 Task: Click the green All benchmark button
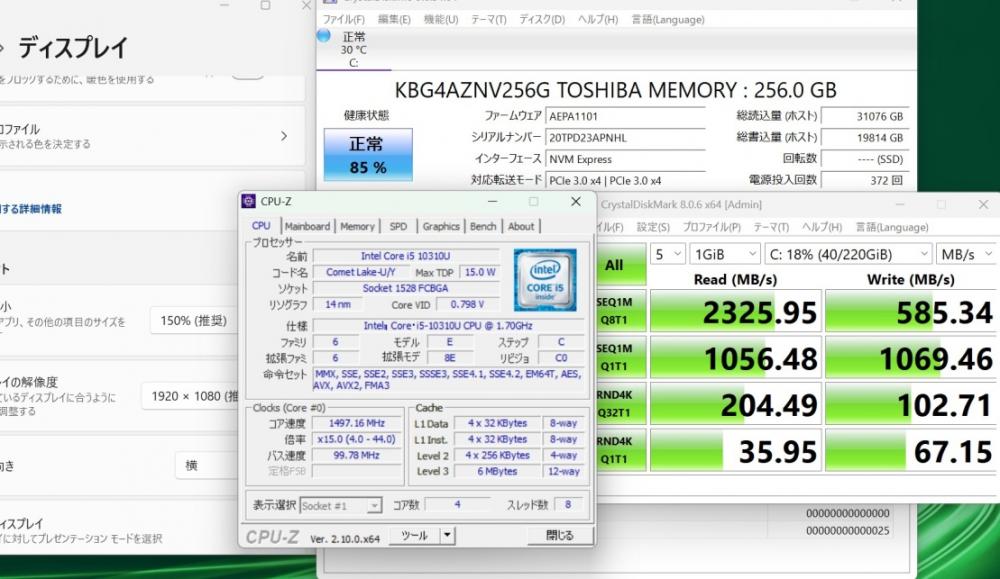(x=621, y=265)
